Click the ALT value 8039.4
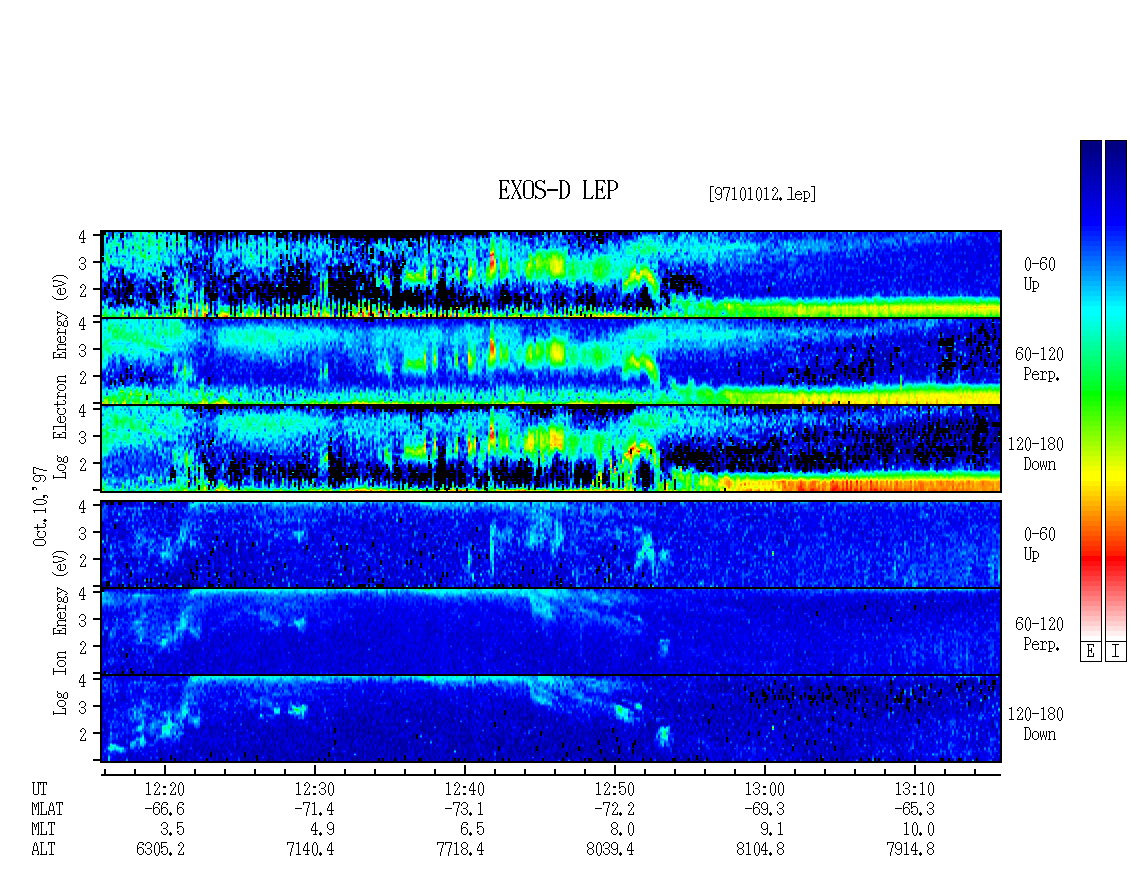This screenshot has height=875, width=1130. point(610,850)
